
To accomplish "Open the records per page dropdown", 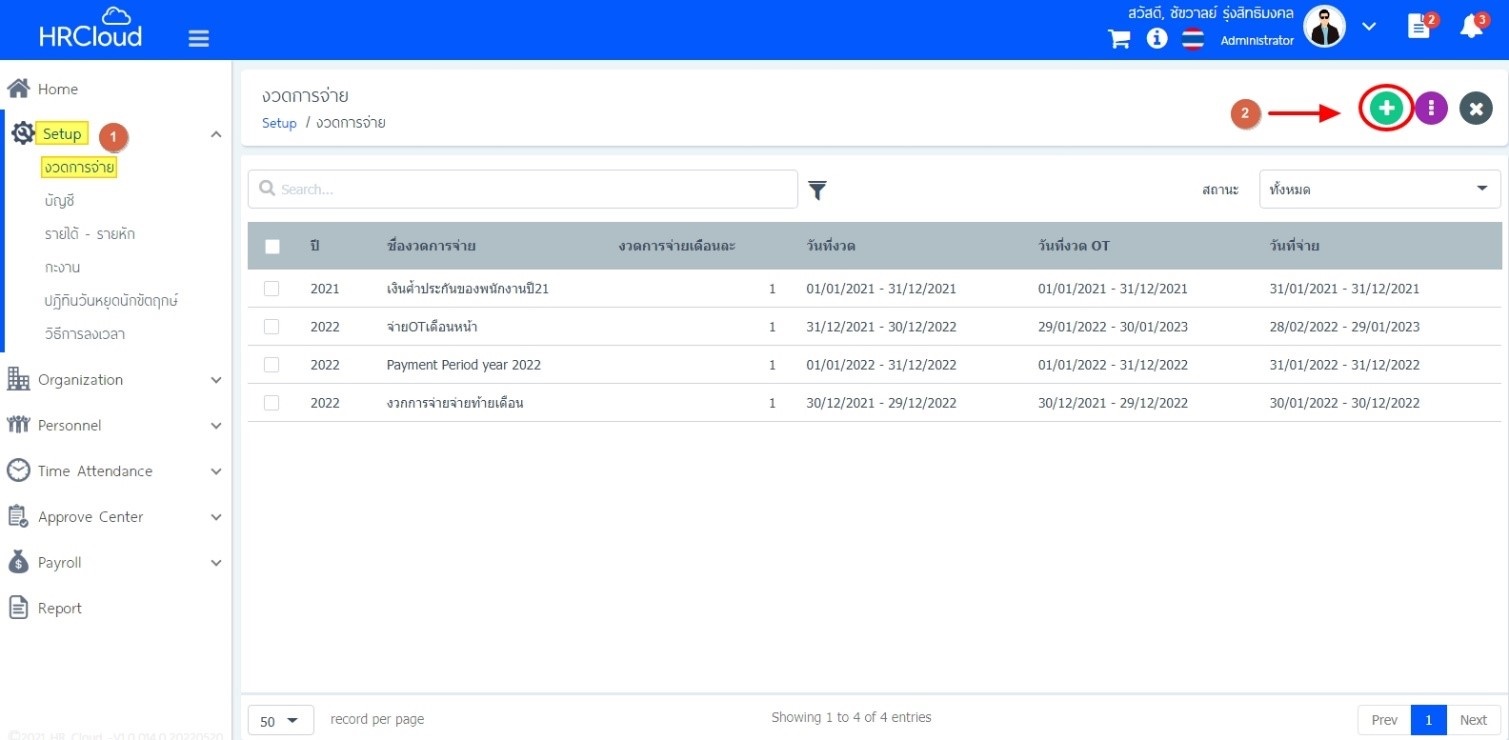I will tap(280, 720).
